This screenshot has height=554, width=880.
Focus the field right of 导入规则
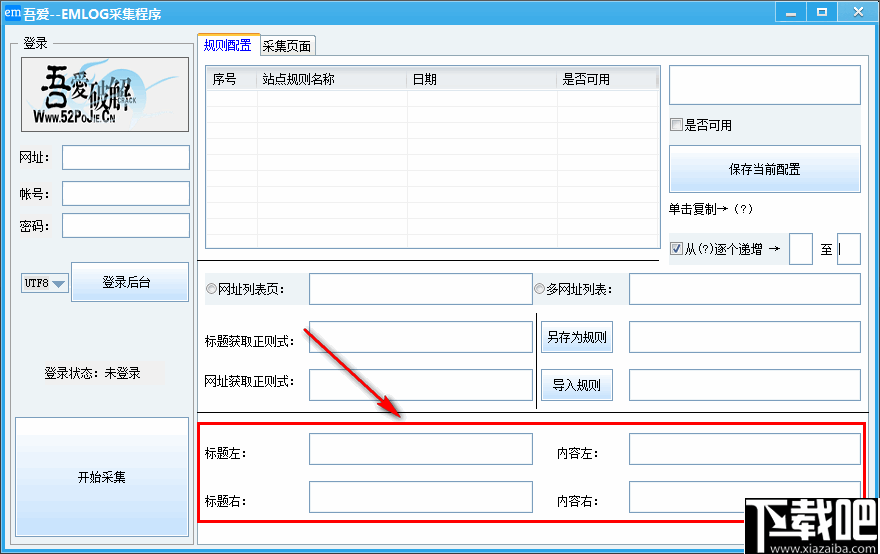coord(744,385)
